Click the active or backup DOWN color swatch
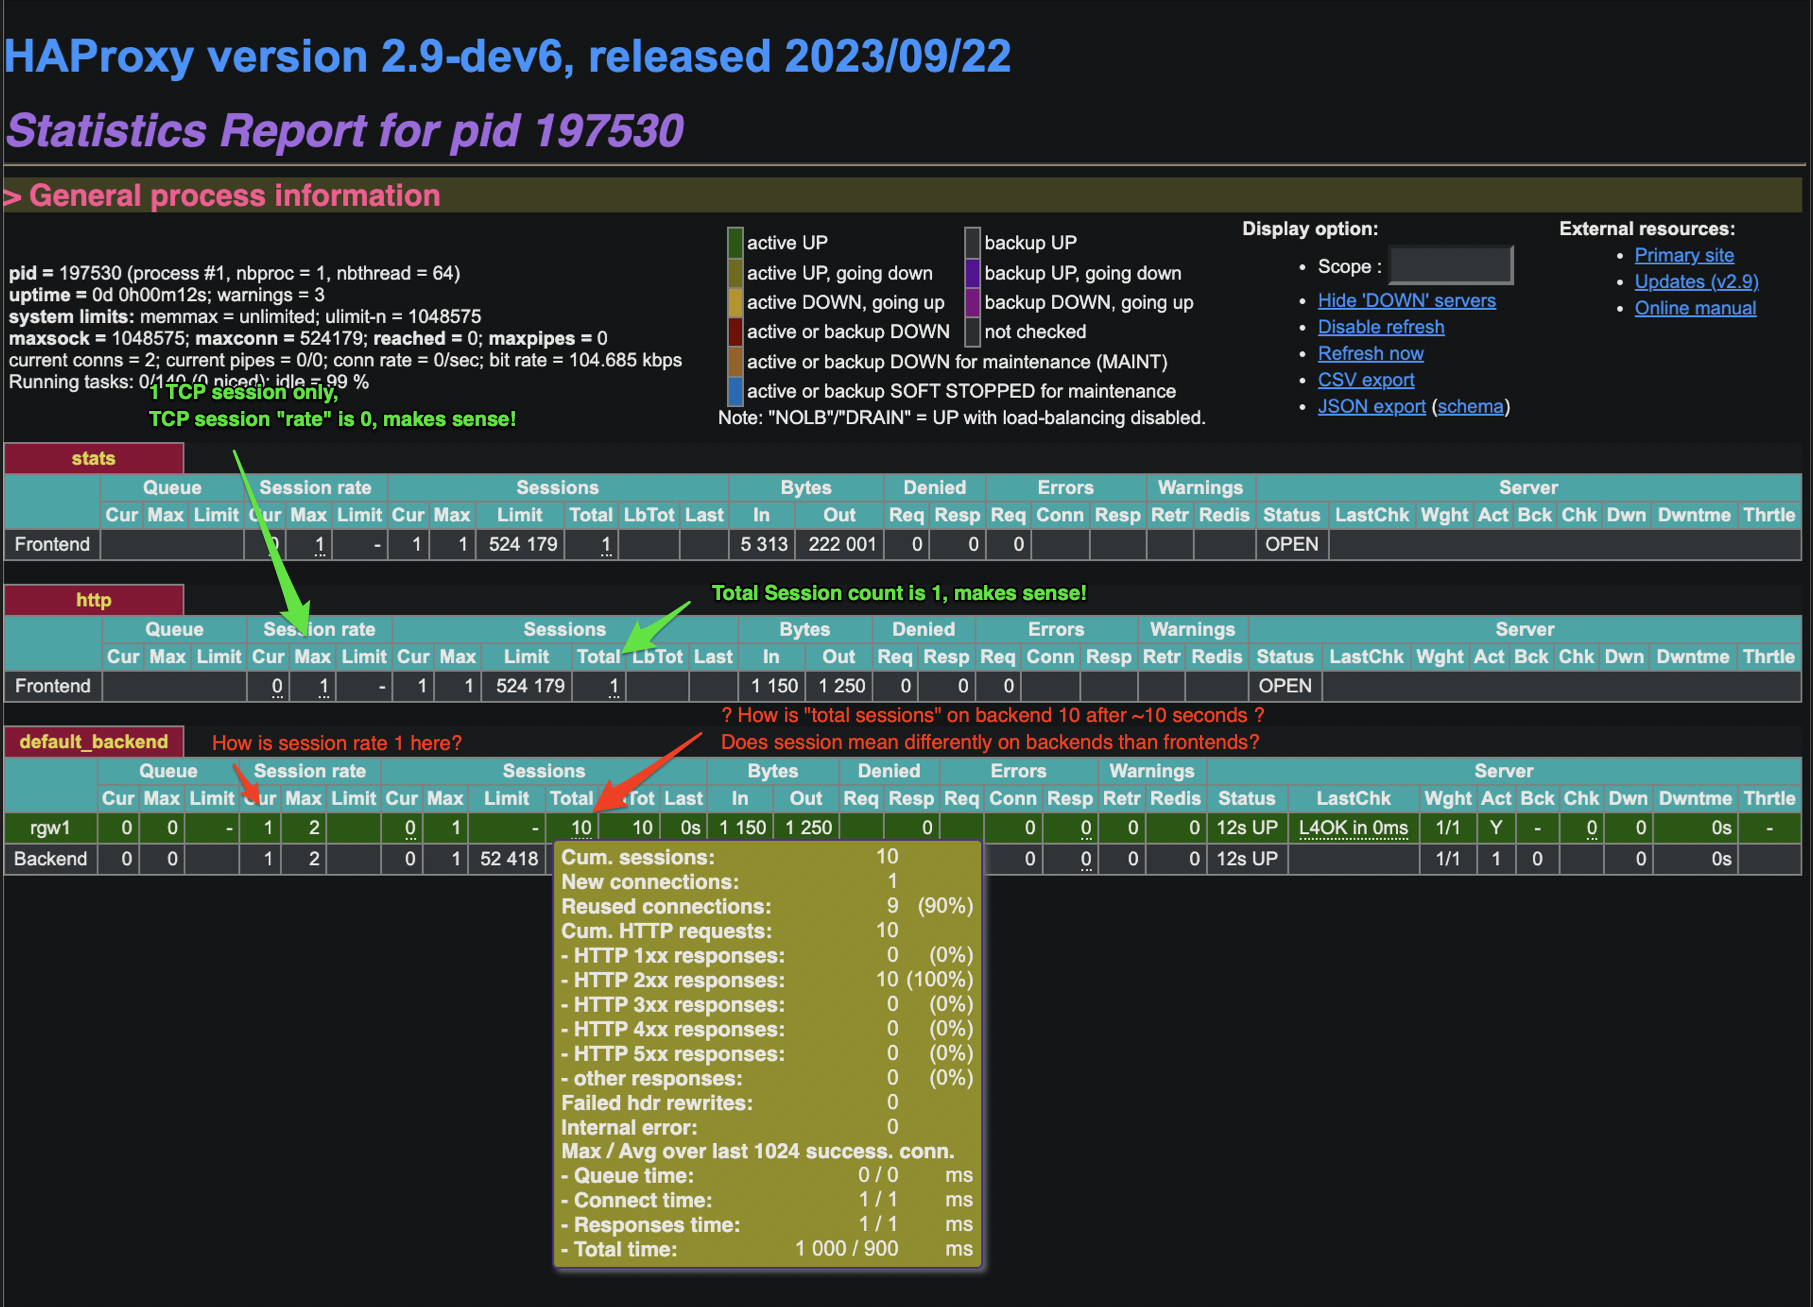1813x1307 pixels. [735, 331]
